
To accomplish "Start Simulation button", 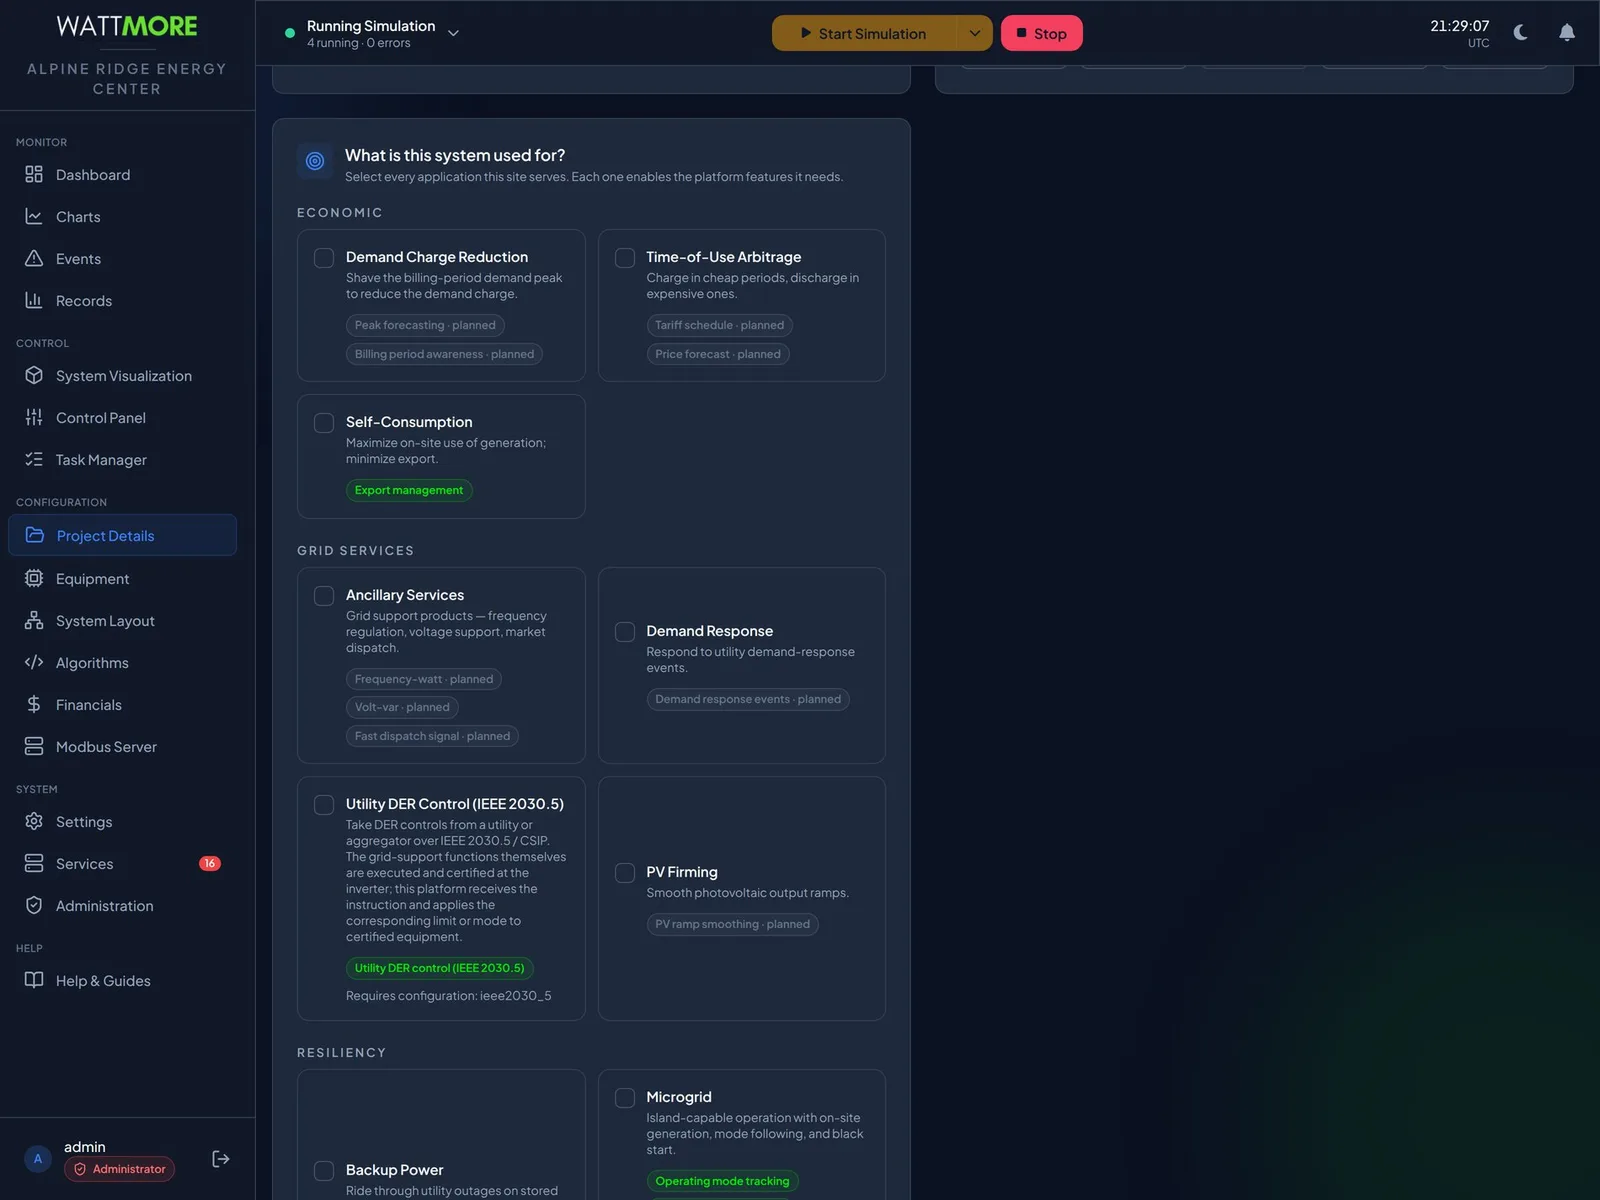I will [x=865, y=33].
